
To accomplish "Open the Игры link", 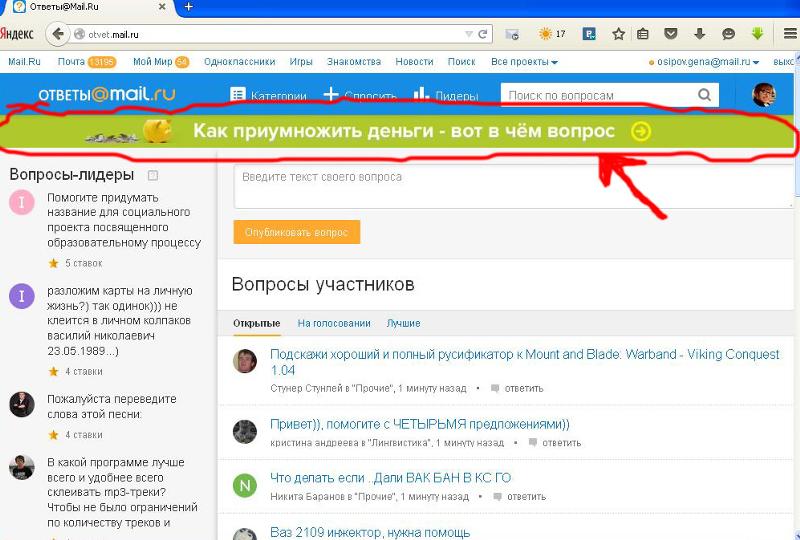I will pyautogui.click(x=301, y=62).
